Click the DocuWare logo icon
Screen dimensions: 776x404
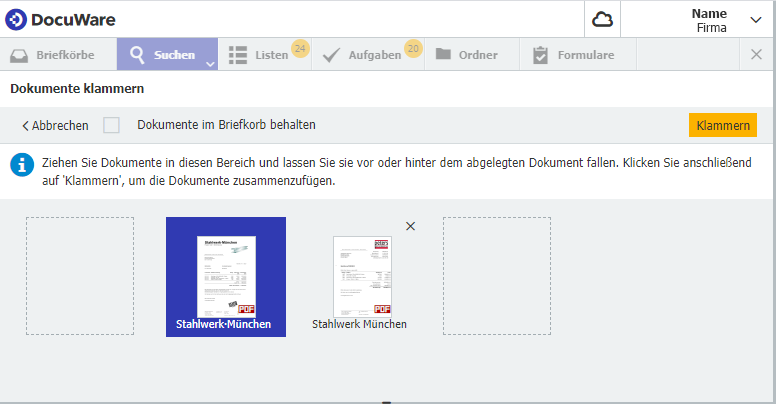(x=16, y=20)
